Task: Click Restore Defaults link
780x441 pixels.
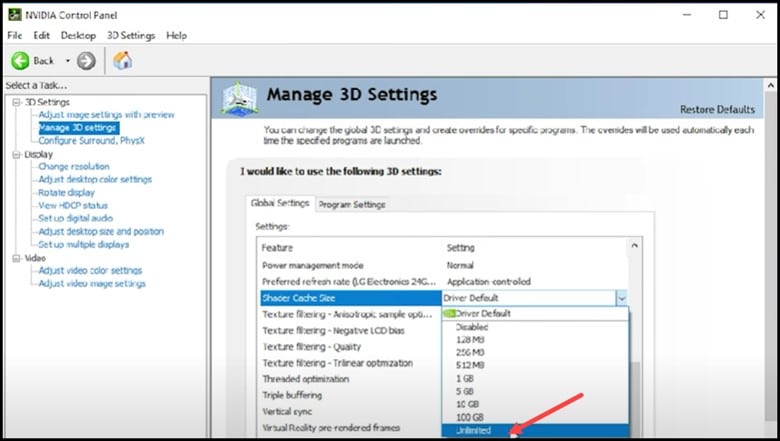Action: click(x=717, y=109)
